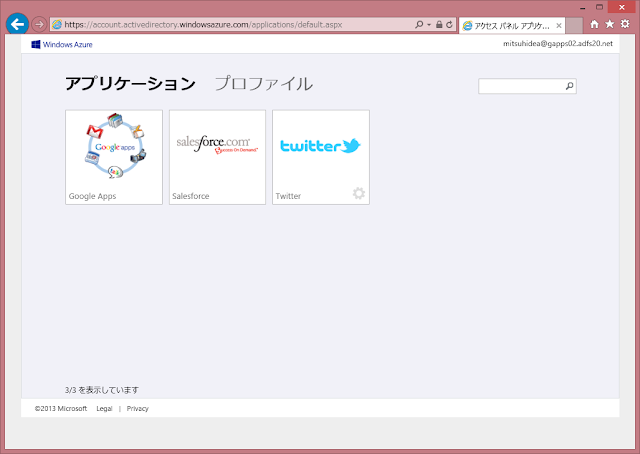
Task: Click the URL in the address bar
Action: (x=203, y=24)
